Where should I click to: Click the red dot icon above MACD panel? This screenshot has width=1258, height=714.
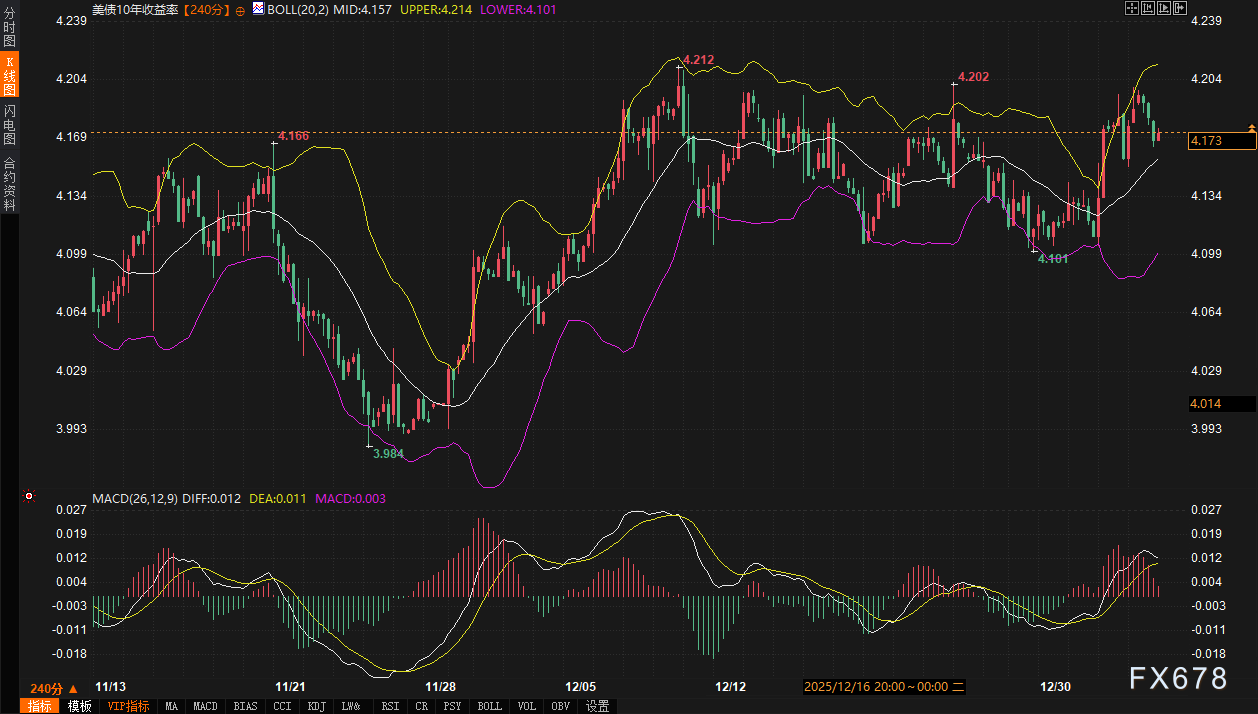[x=29, y=496]
